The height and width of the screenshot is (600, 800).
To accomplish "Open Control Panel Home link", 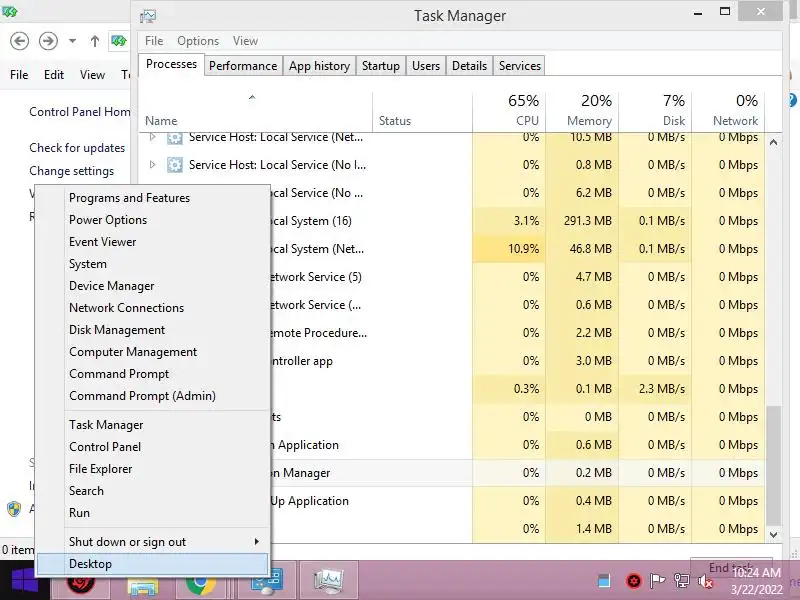I will coord(80,112).
